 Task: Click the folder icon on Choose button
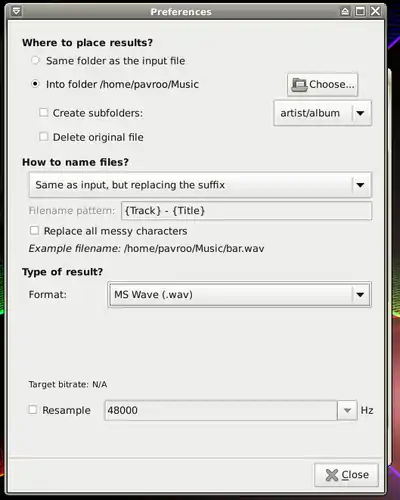(x=299, y=85)
